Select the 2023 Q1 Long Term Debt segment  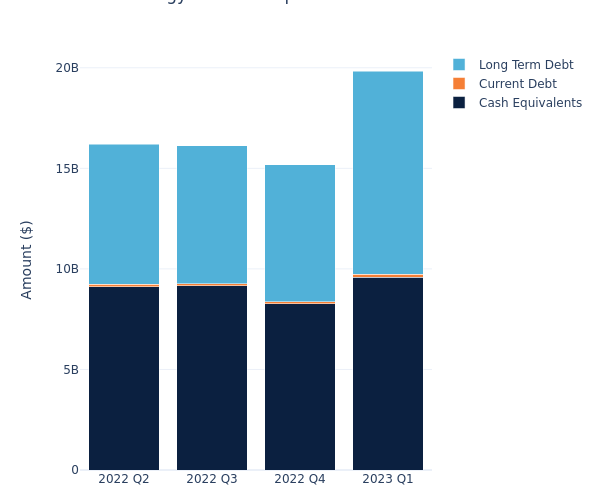pos(388,172)
